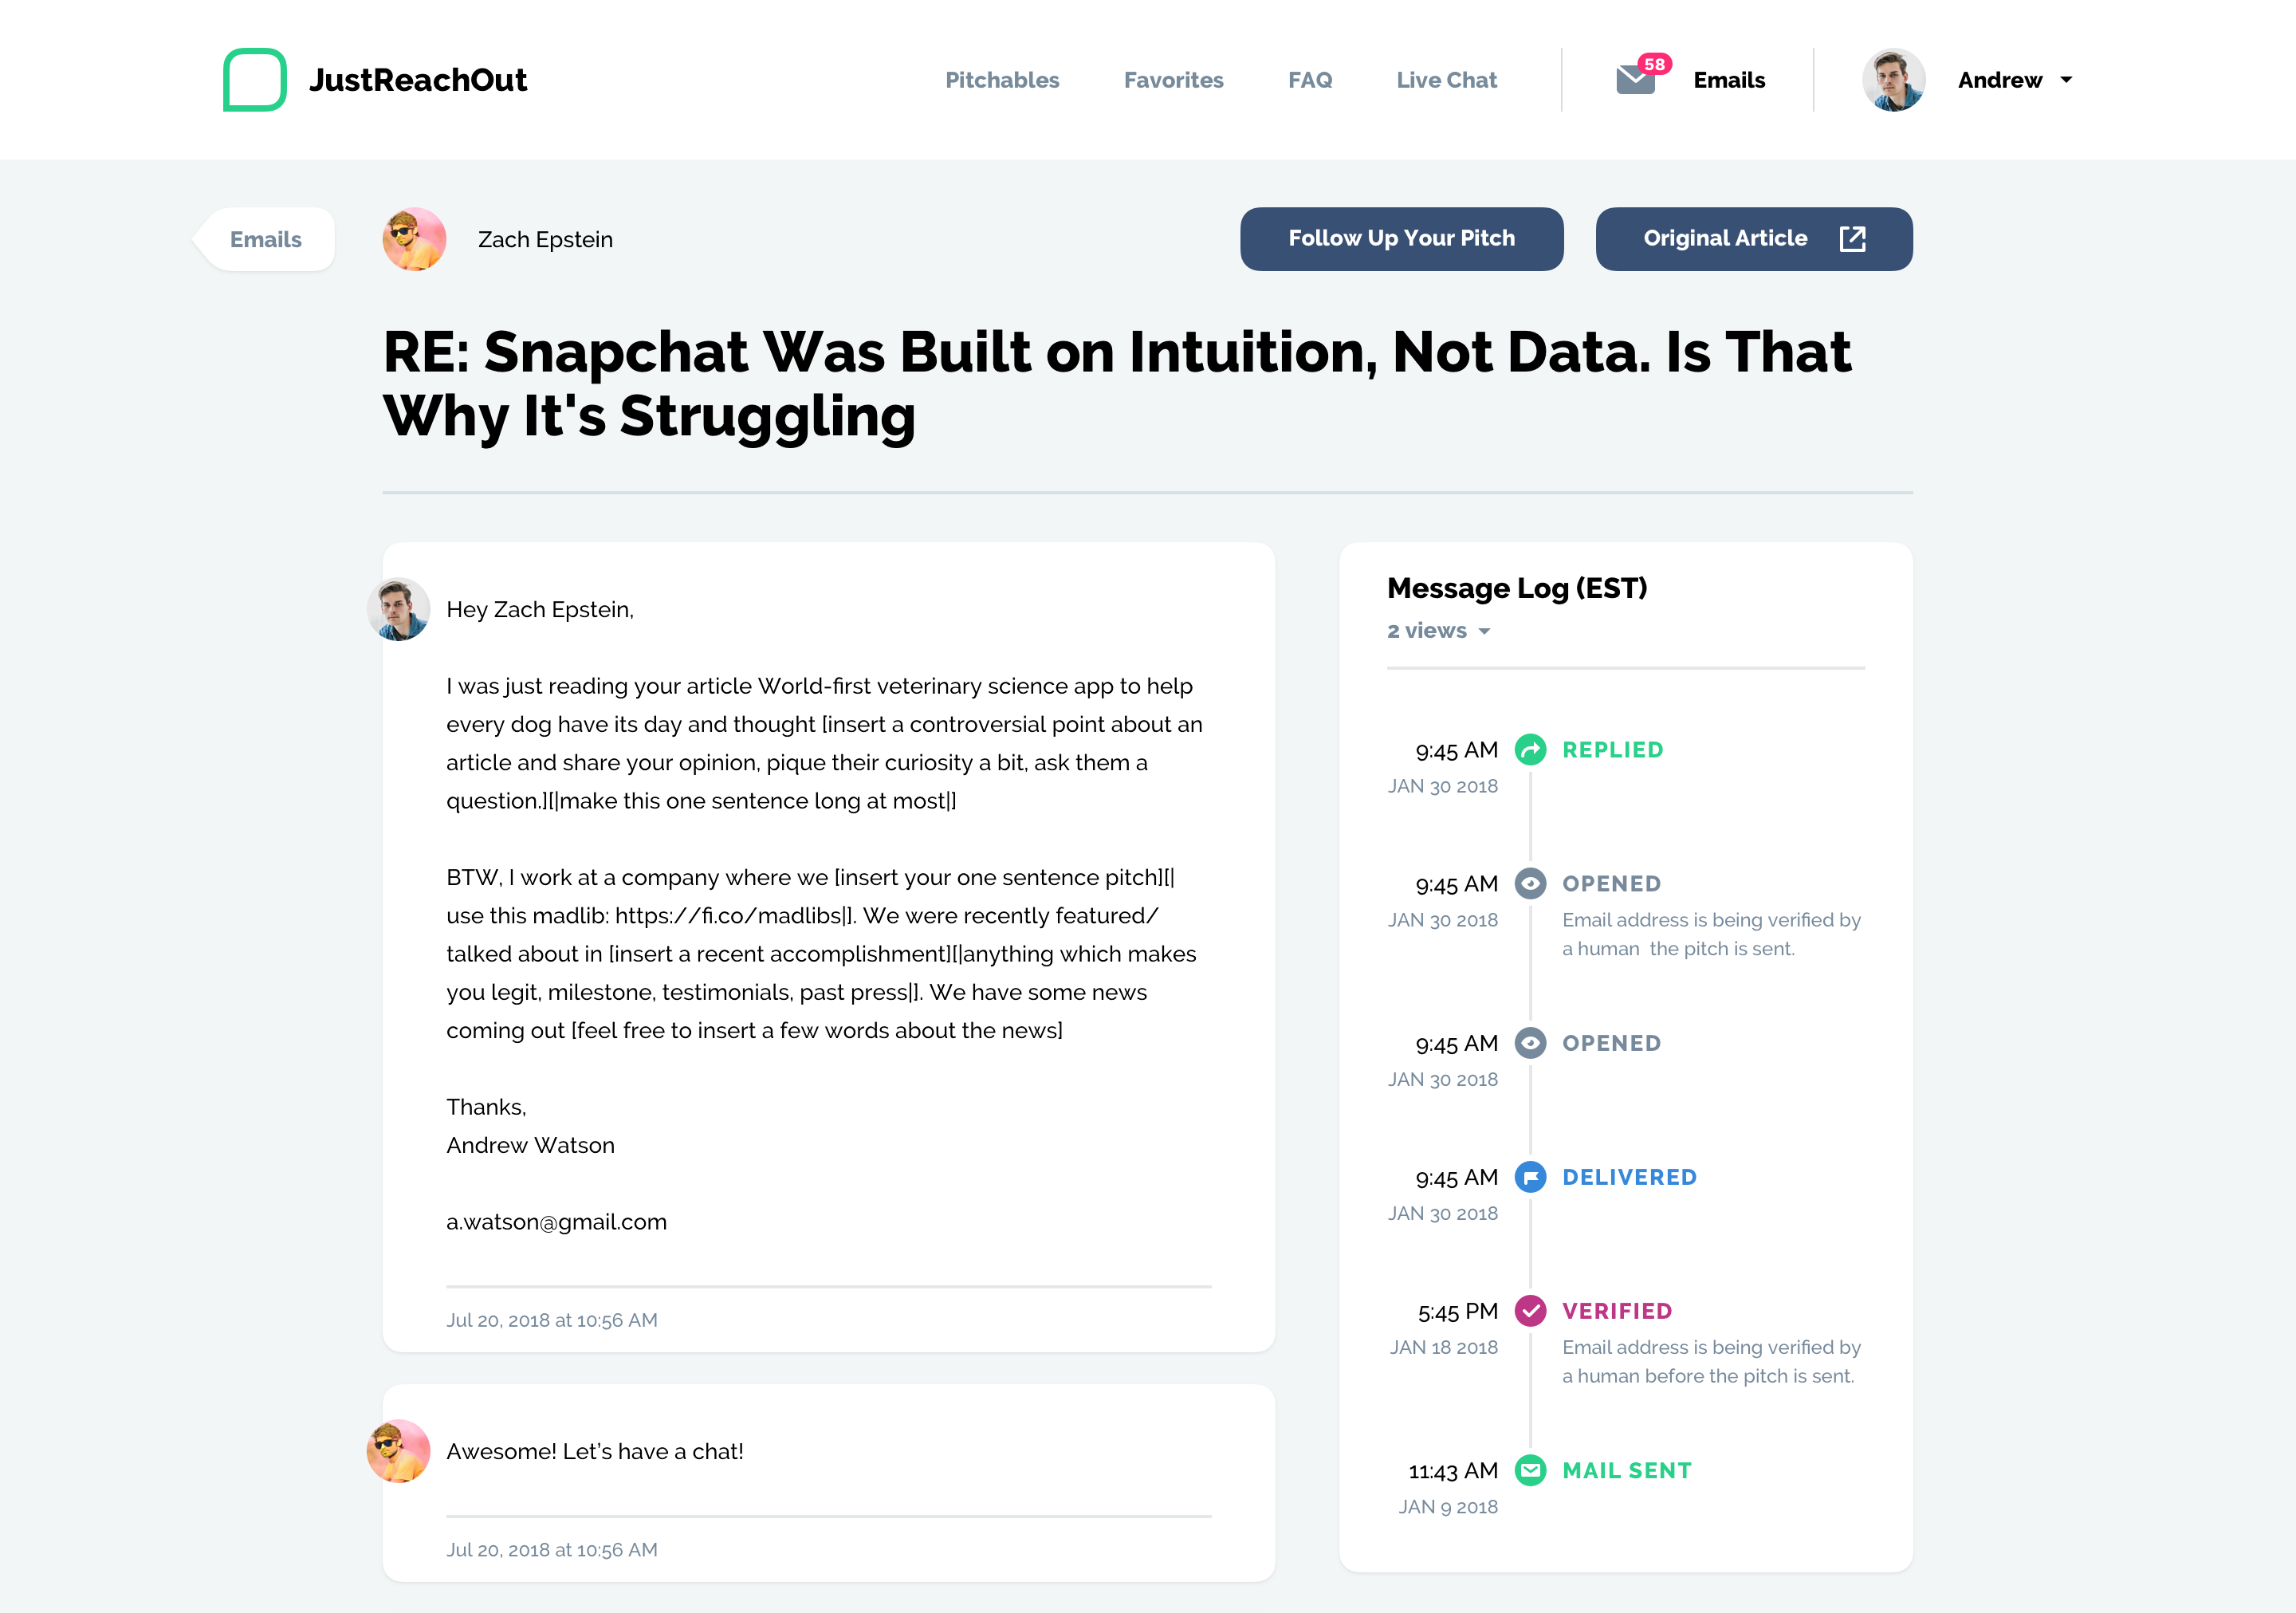This screenshot has height=1613, width=2296.
Task: Click the pink VERIFIED checkmark icon
Action: [1530, 1311]
